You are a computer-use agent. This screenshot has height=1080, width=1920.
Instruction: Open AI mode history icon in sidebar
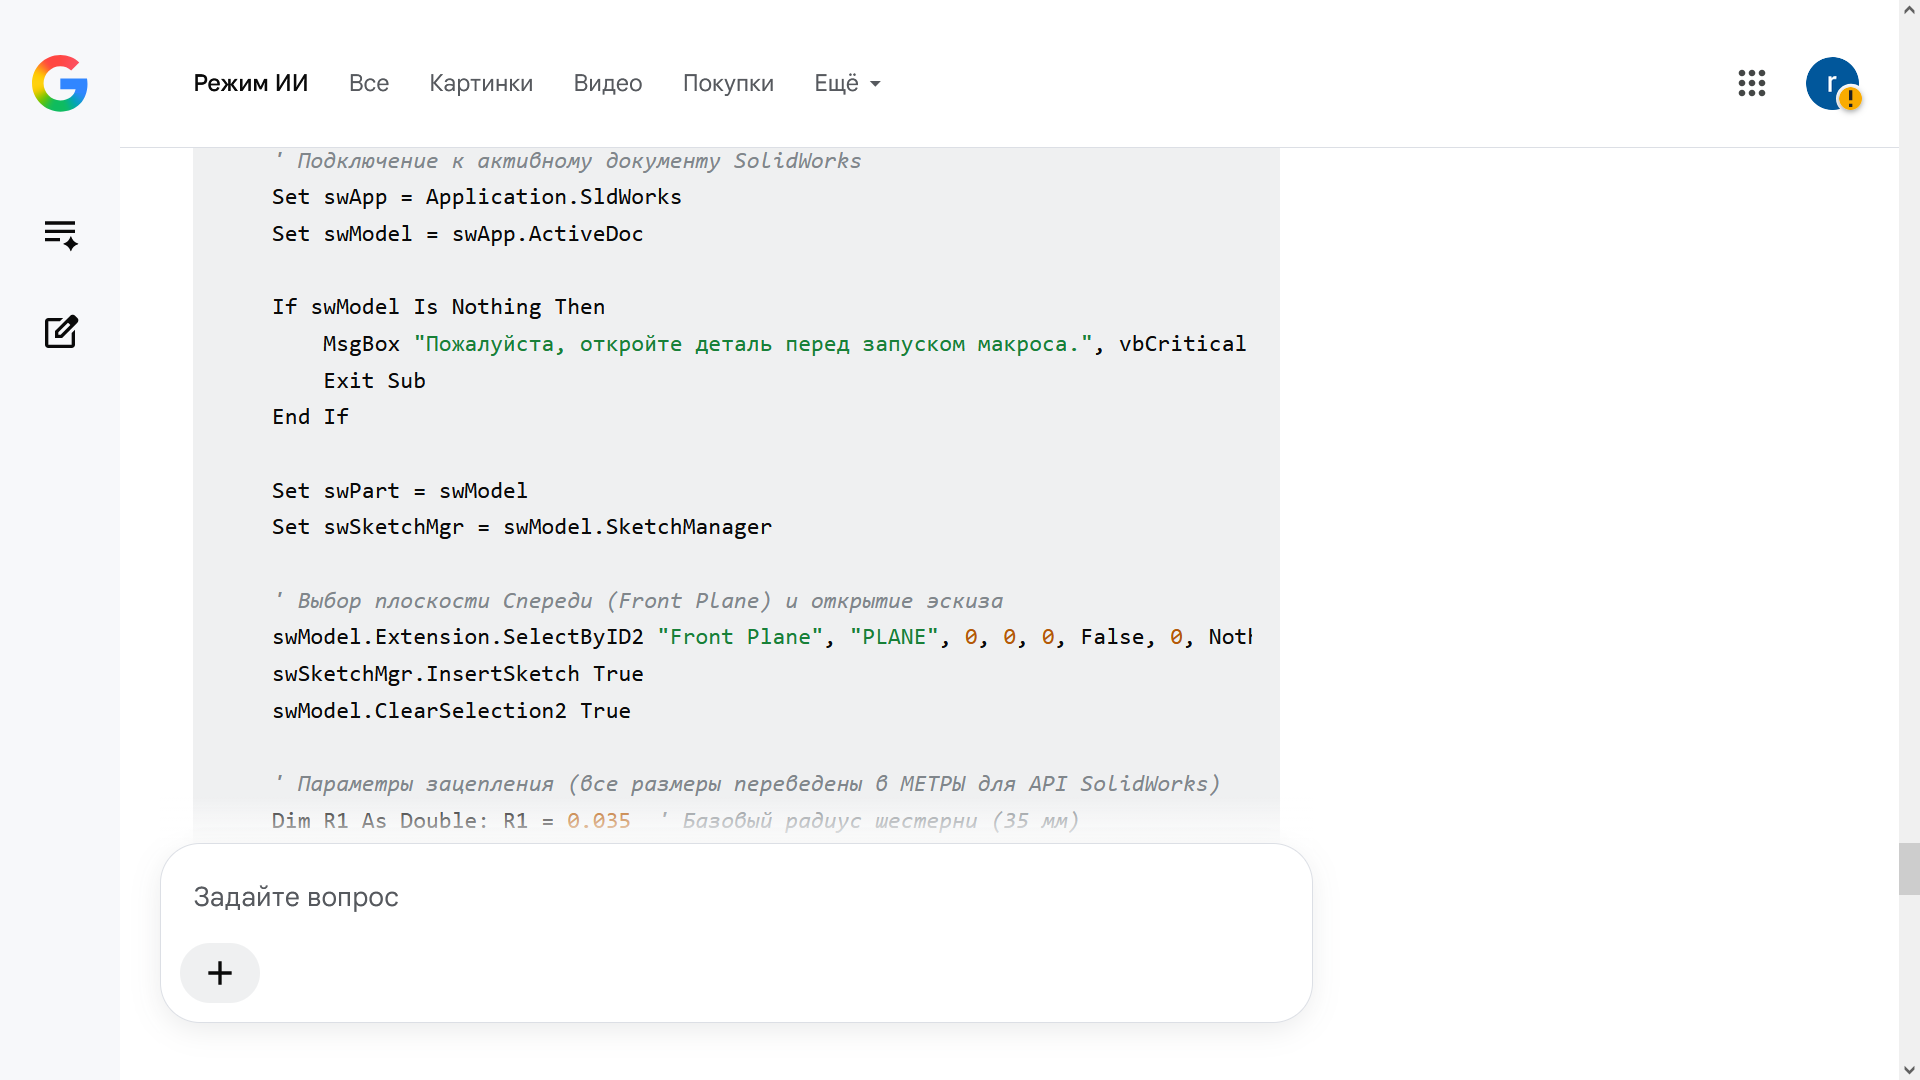[60, 235]
